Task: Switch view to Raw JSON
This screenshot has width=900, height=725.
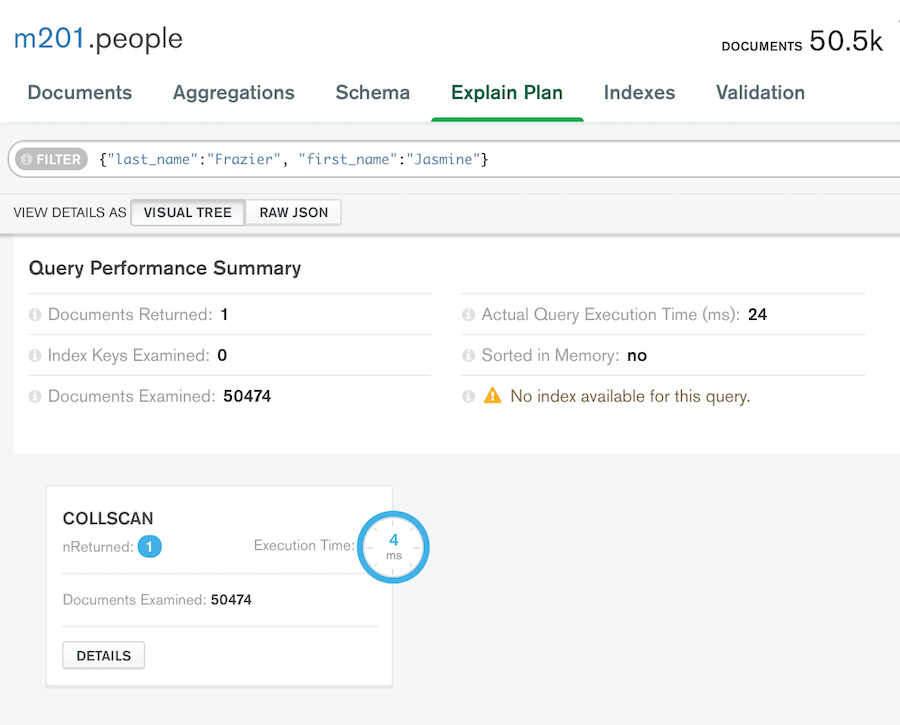Action: coord(293,212)
